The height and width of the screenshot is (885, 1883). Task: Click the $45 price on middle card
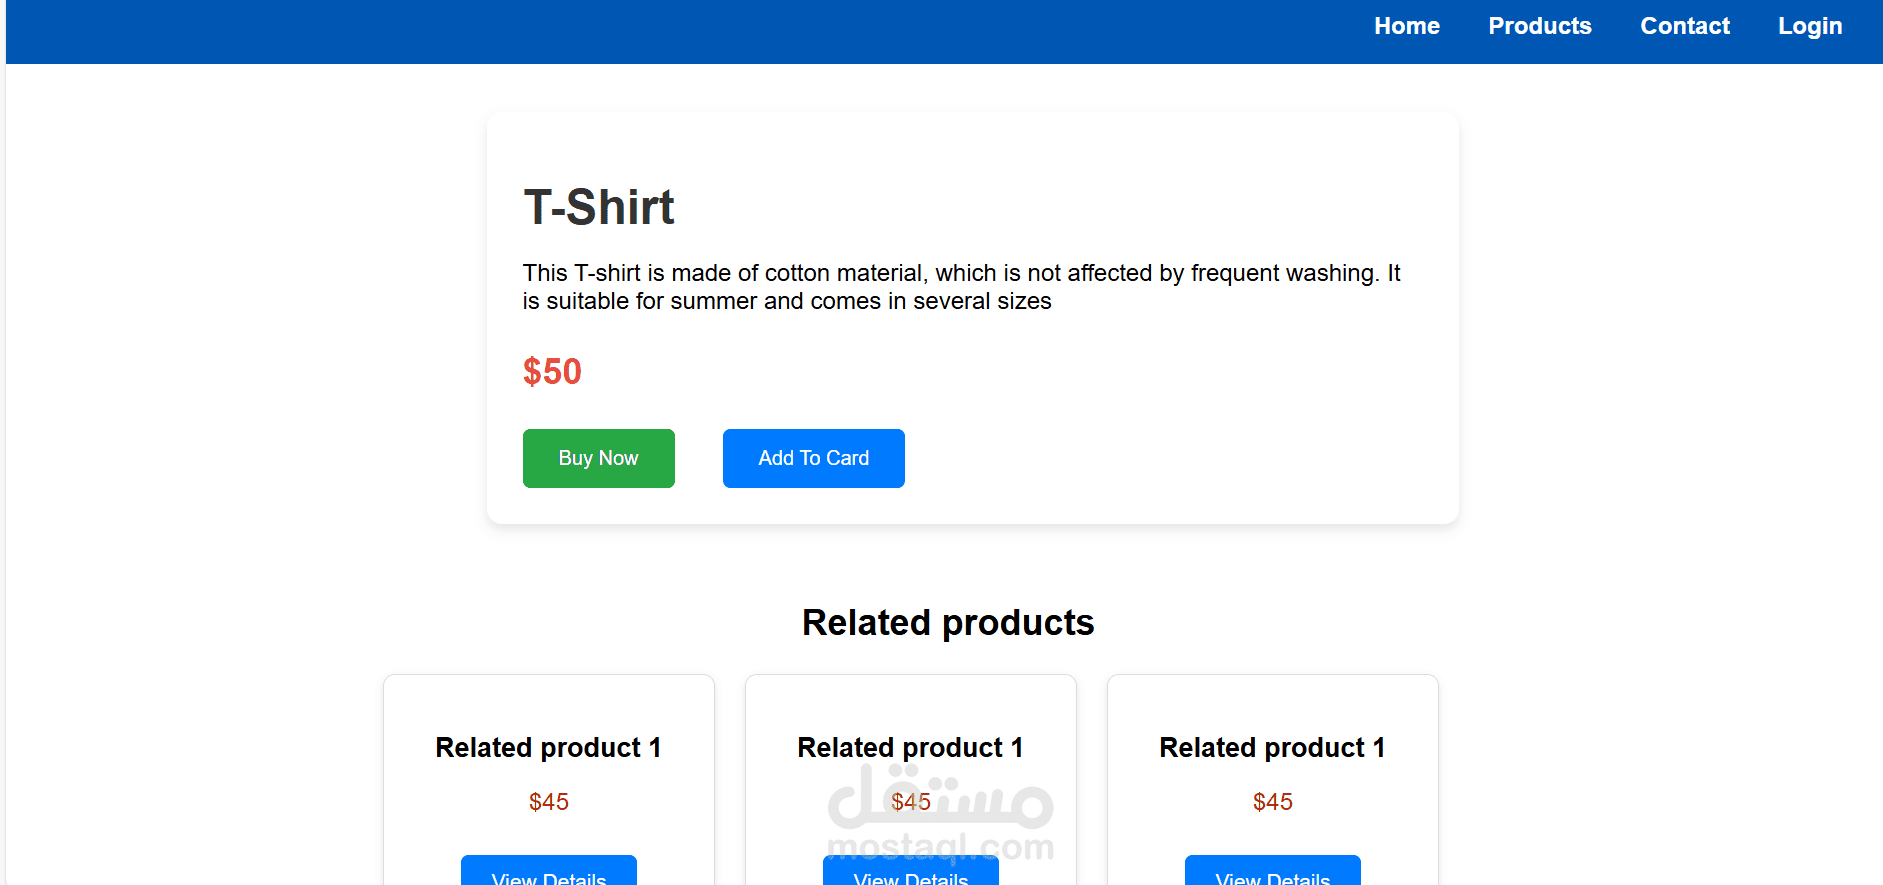coord(910,802)
